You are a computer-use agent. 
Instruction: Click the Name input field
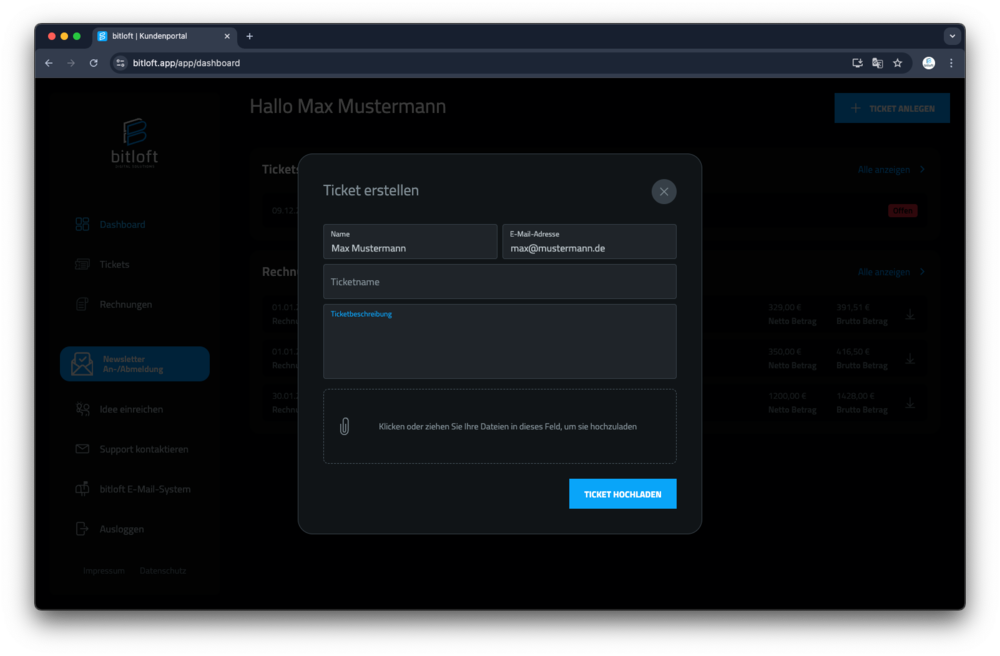410,241
